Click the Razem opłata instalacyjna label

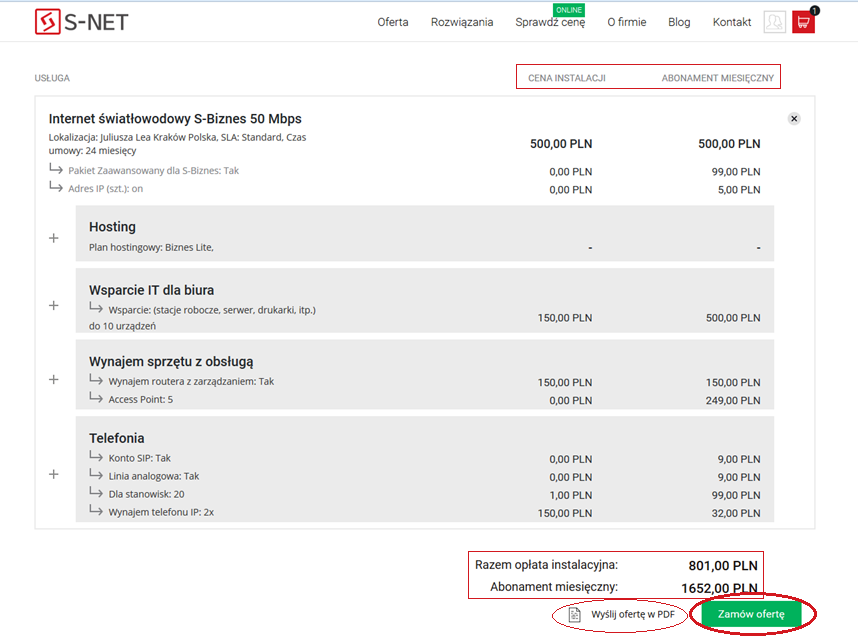tap(546, 565)
